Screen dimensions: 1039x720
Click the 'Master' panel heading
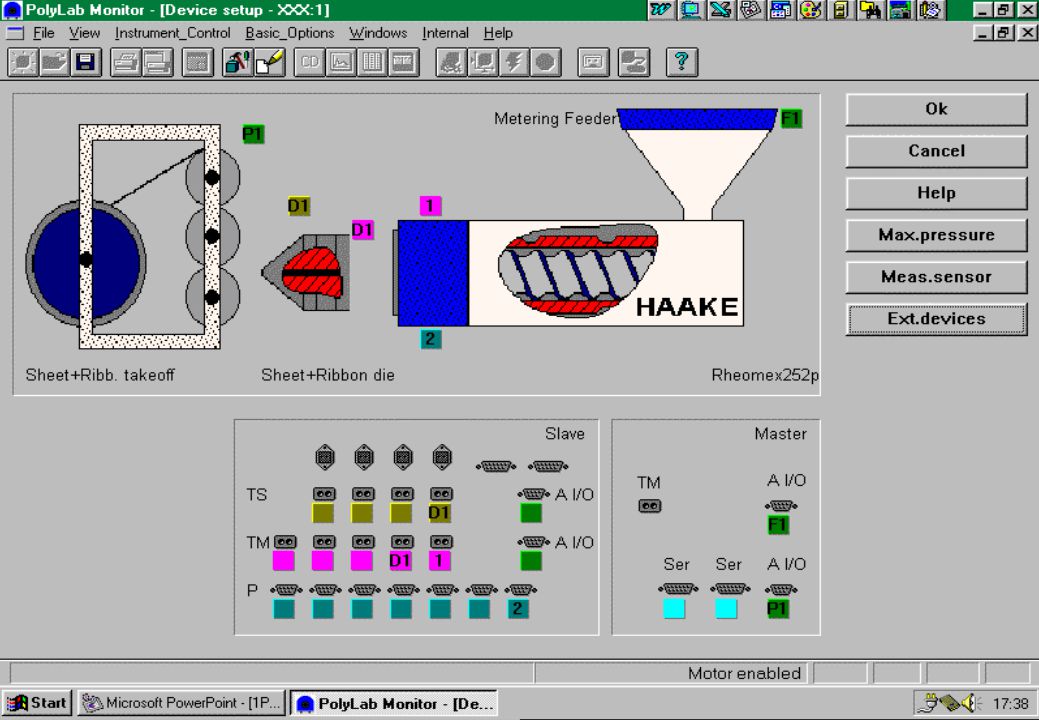pyautogui.click(x=781, y=434)
